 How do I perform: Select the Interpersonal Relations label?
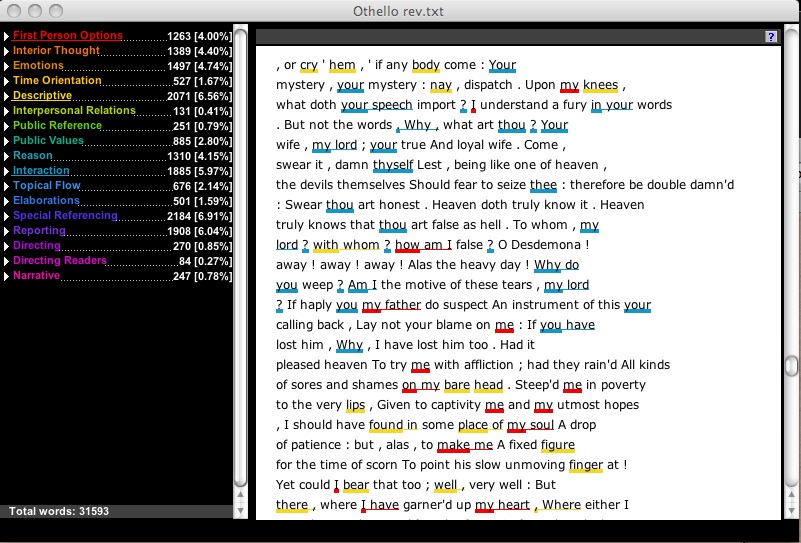pyautogui.click(x=74, y=110)
